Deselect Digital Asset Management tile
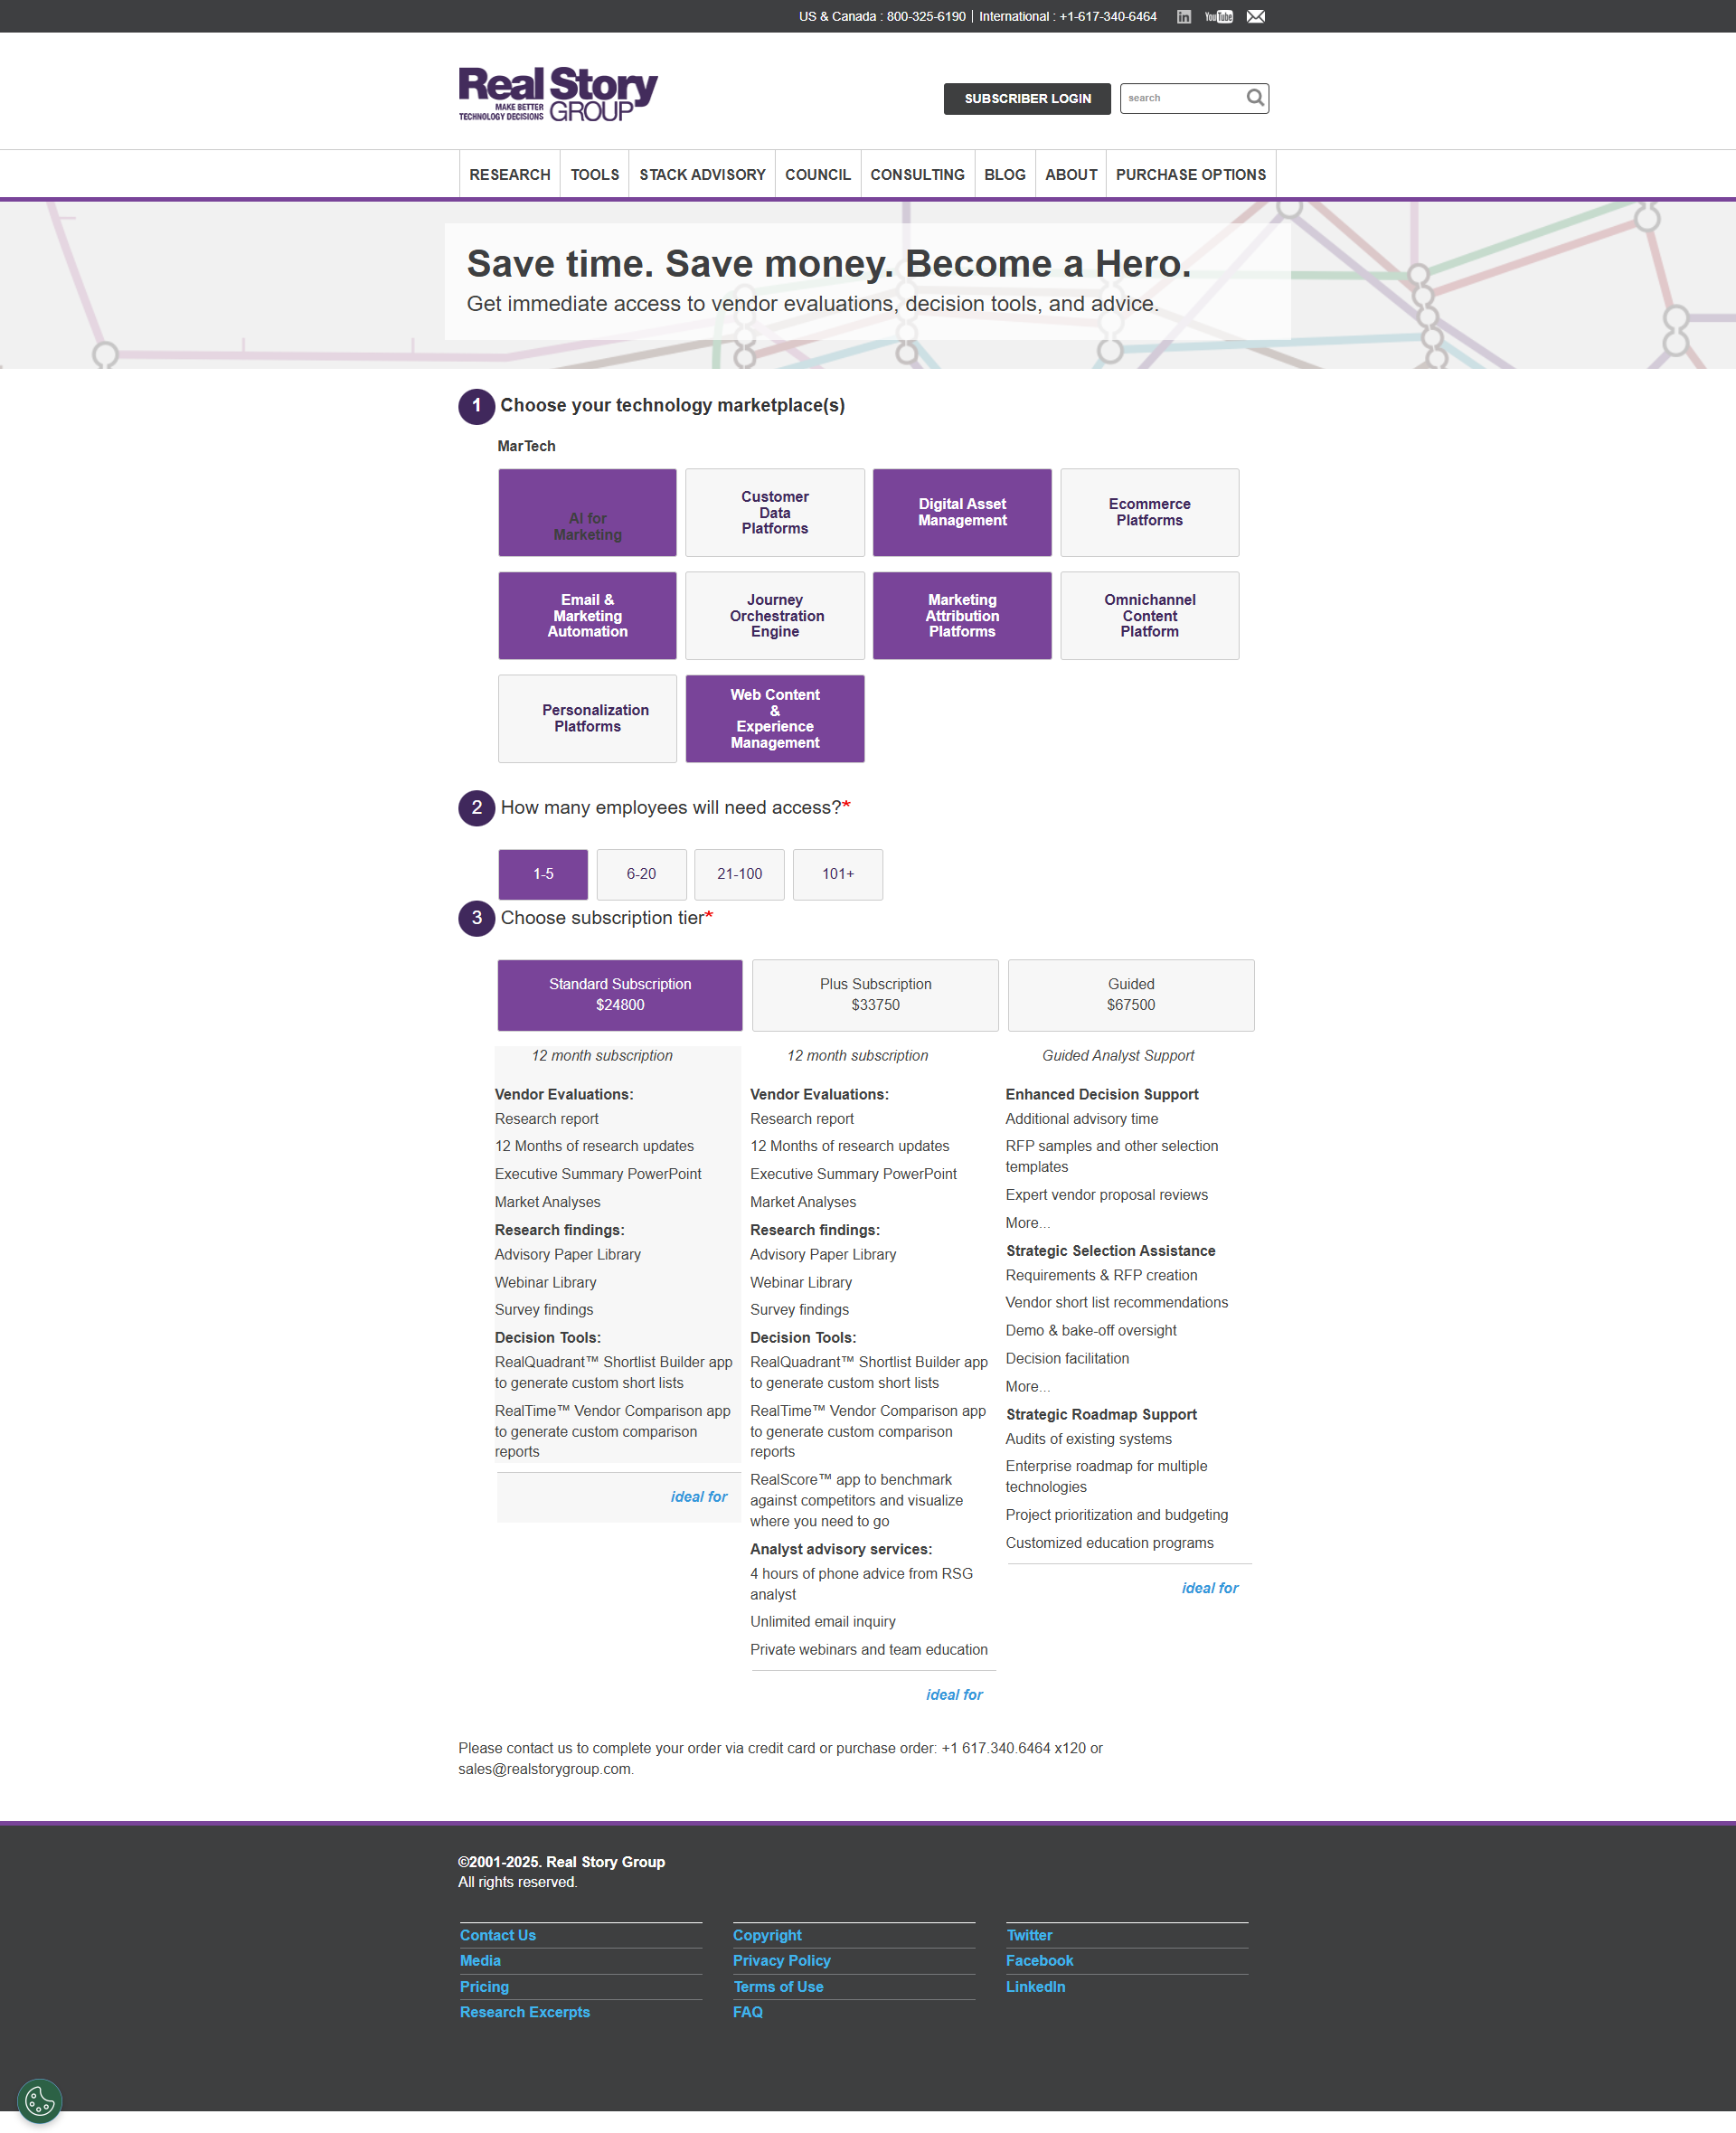Viewport: 1736px width, 2133px height. point(962,512)
